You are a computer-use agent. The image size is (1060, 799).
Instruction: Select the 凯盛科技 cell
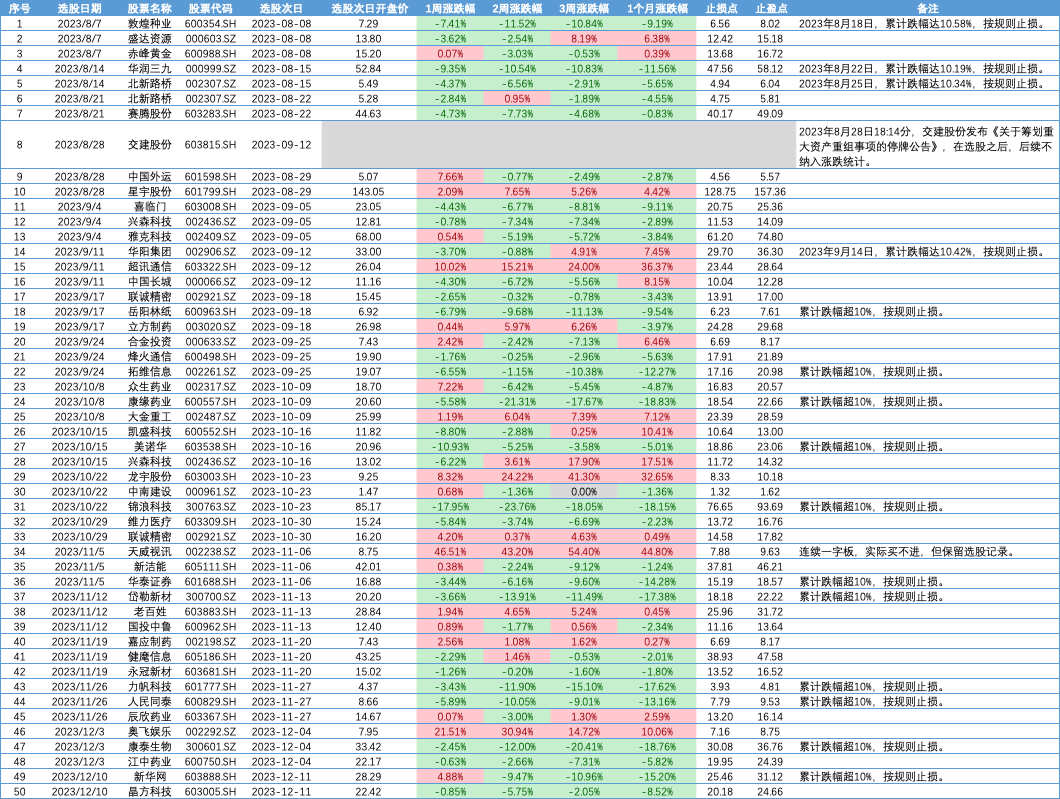coord(149,431)
